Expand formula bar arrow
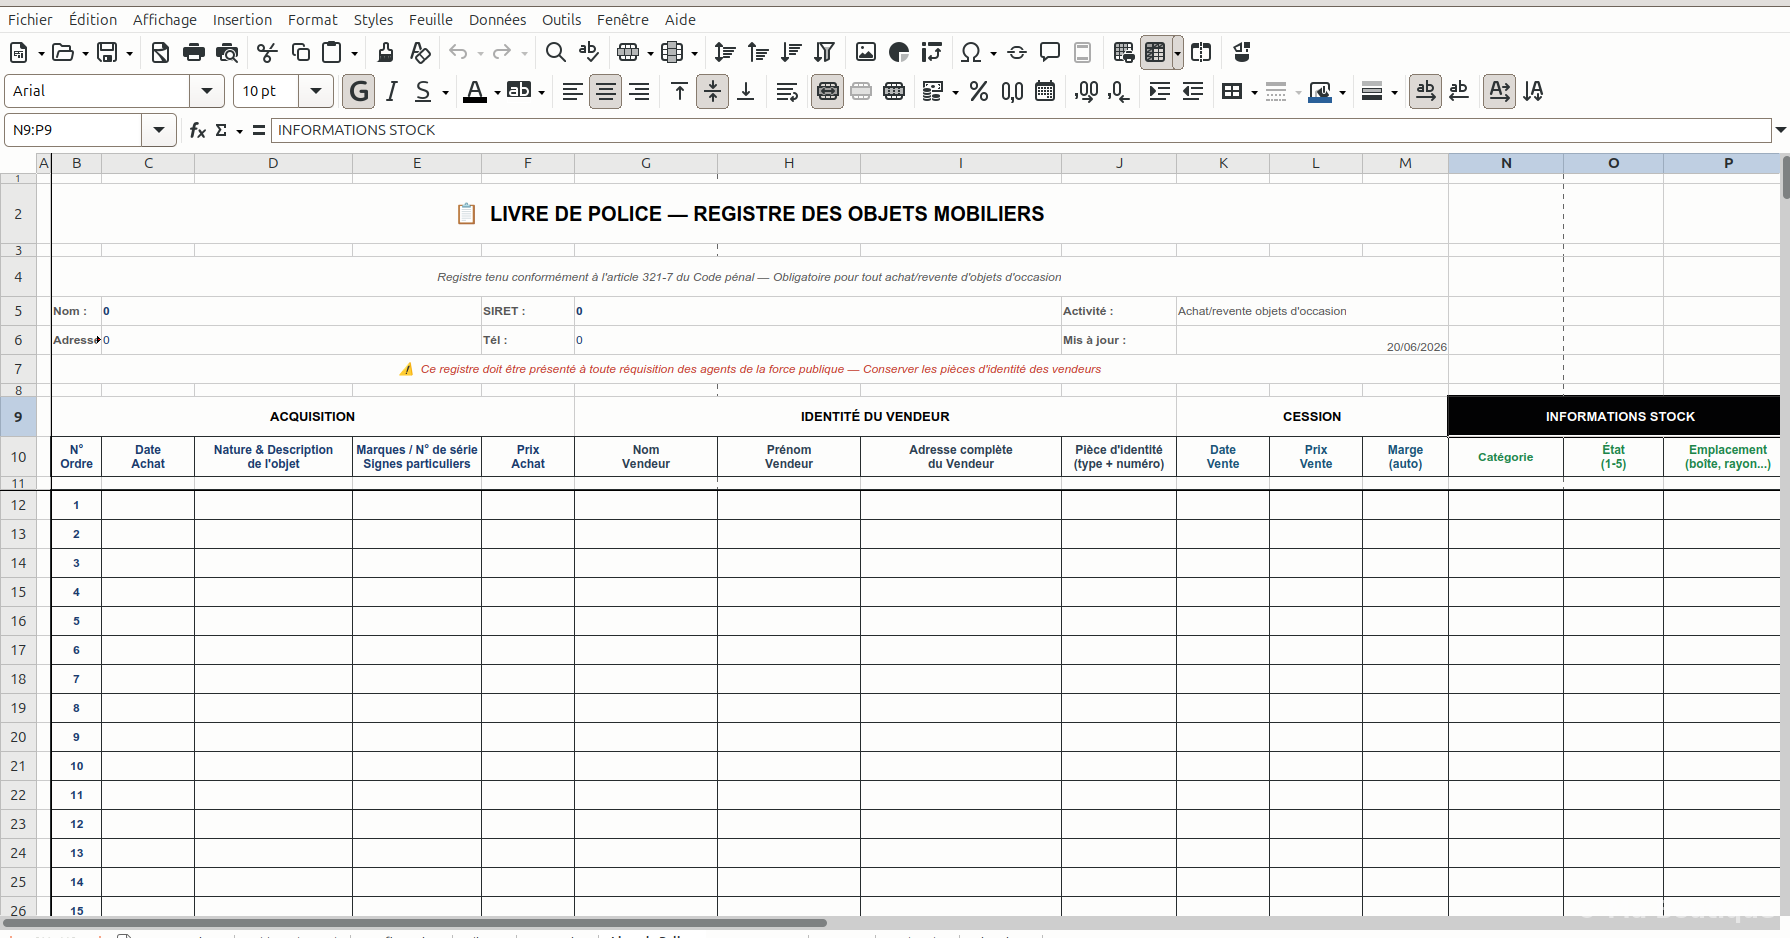 (1780, 130)
